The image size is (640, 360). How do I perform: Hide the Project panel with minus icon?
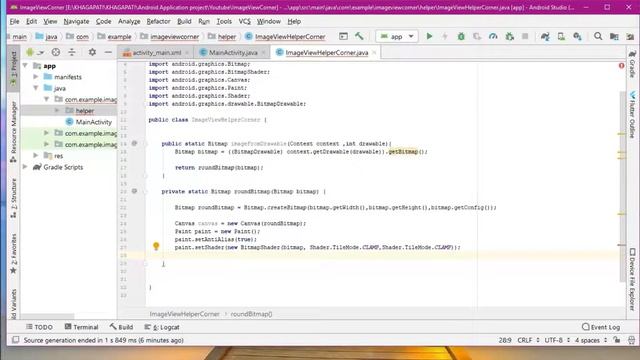(x=108, y=52)
